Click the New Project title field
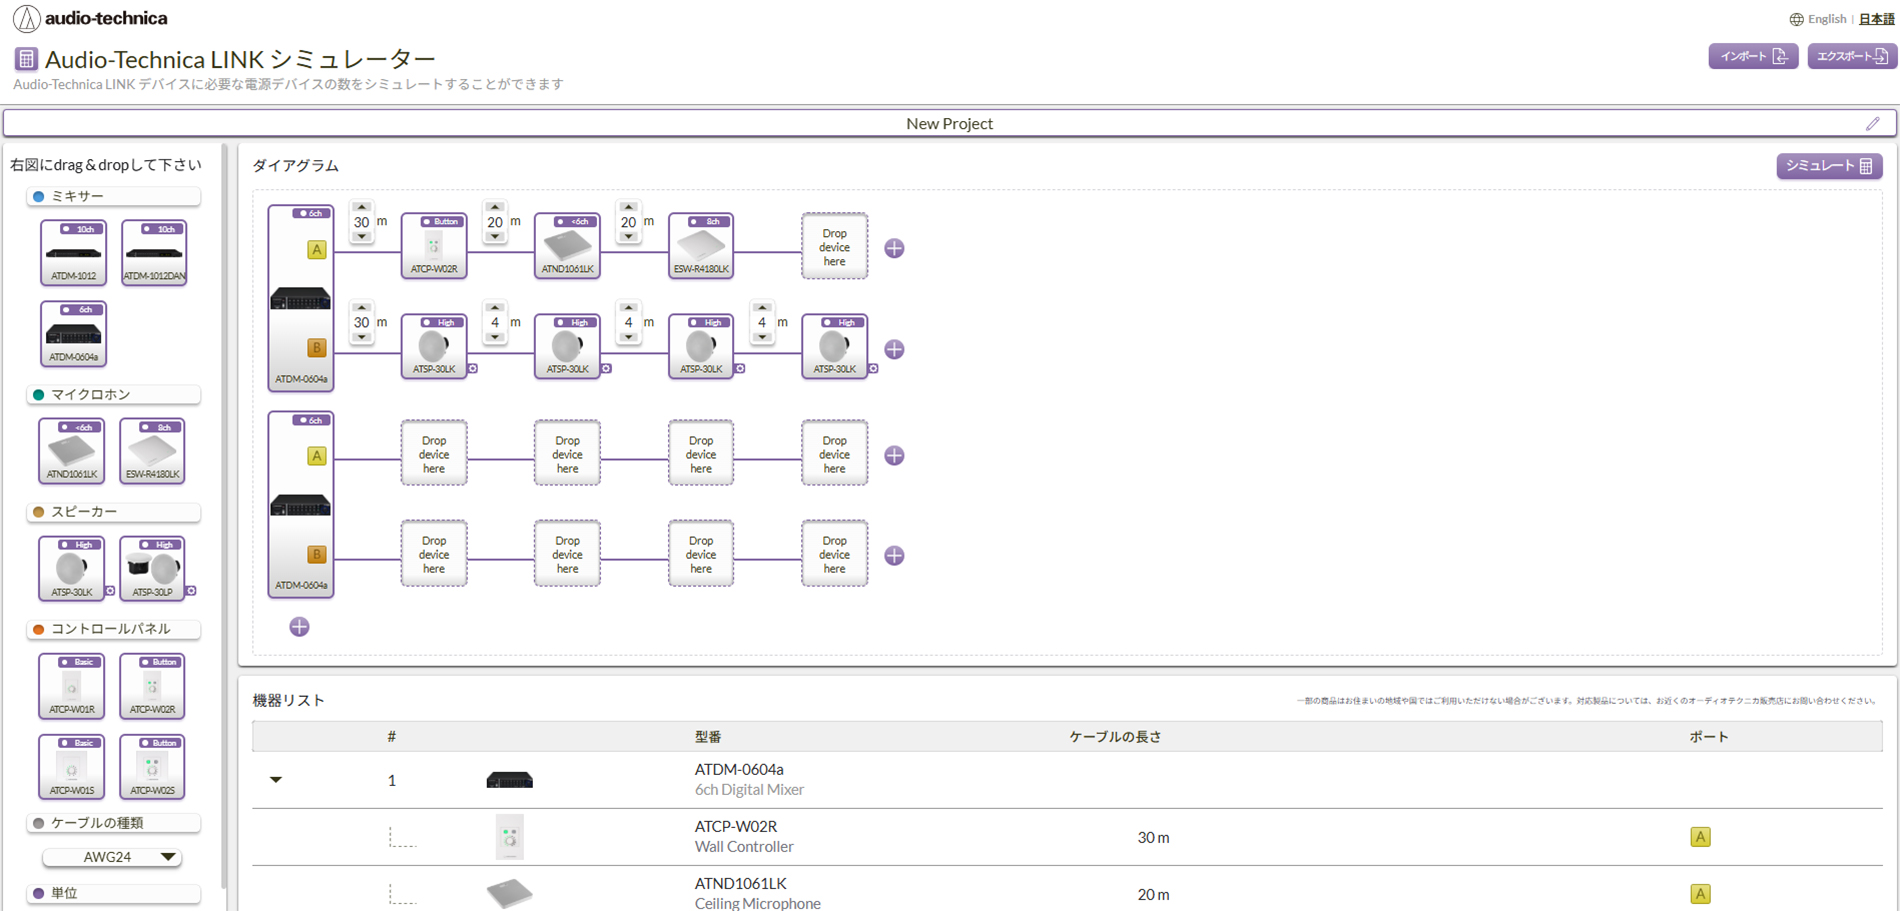1900x911 pixels. click(948, 124)
